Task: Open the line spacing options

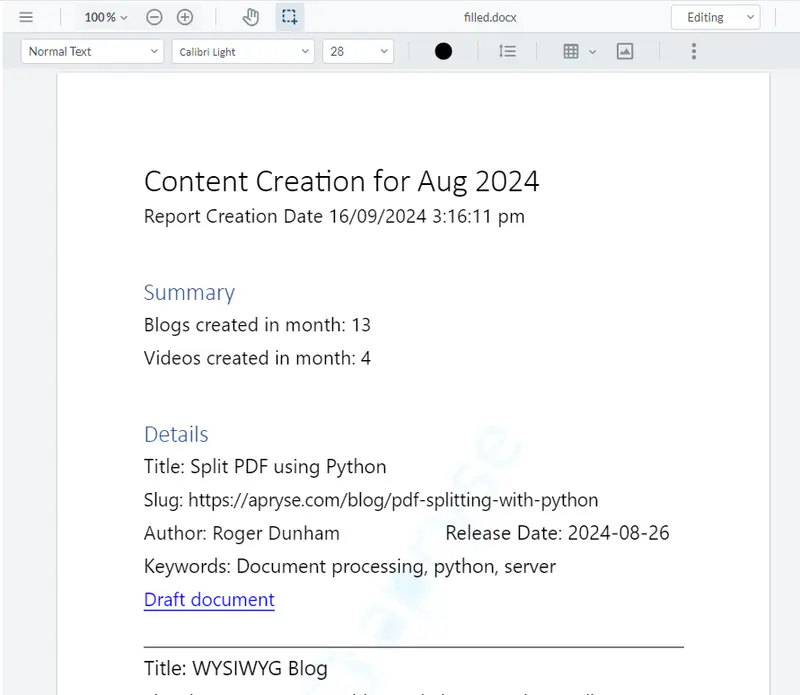Action: click(507, 51)
